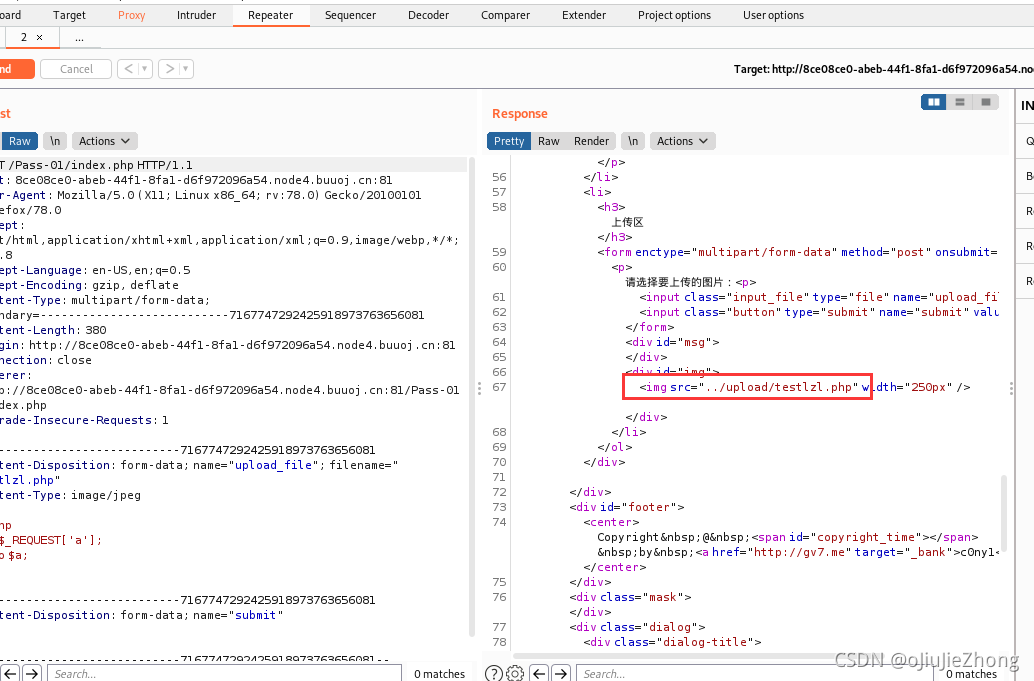Select side-by-side split layout icon
Viewport: 1034px width, 681px height.
pos(934,102)
